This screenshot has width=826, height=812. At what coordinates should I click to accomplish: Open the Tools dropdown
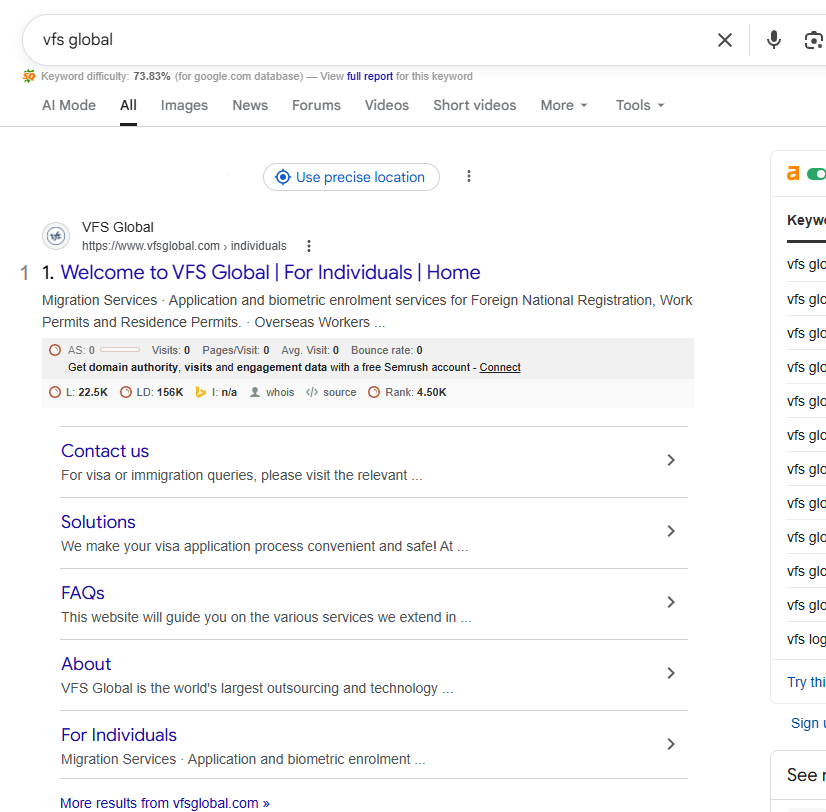click(x=640, y=105)
